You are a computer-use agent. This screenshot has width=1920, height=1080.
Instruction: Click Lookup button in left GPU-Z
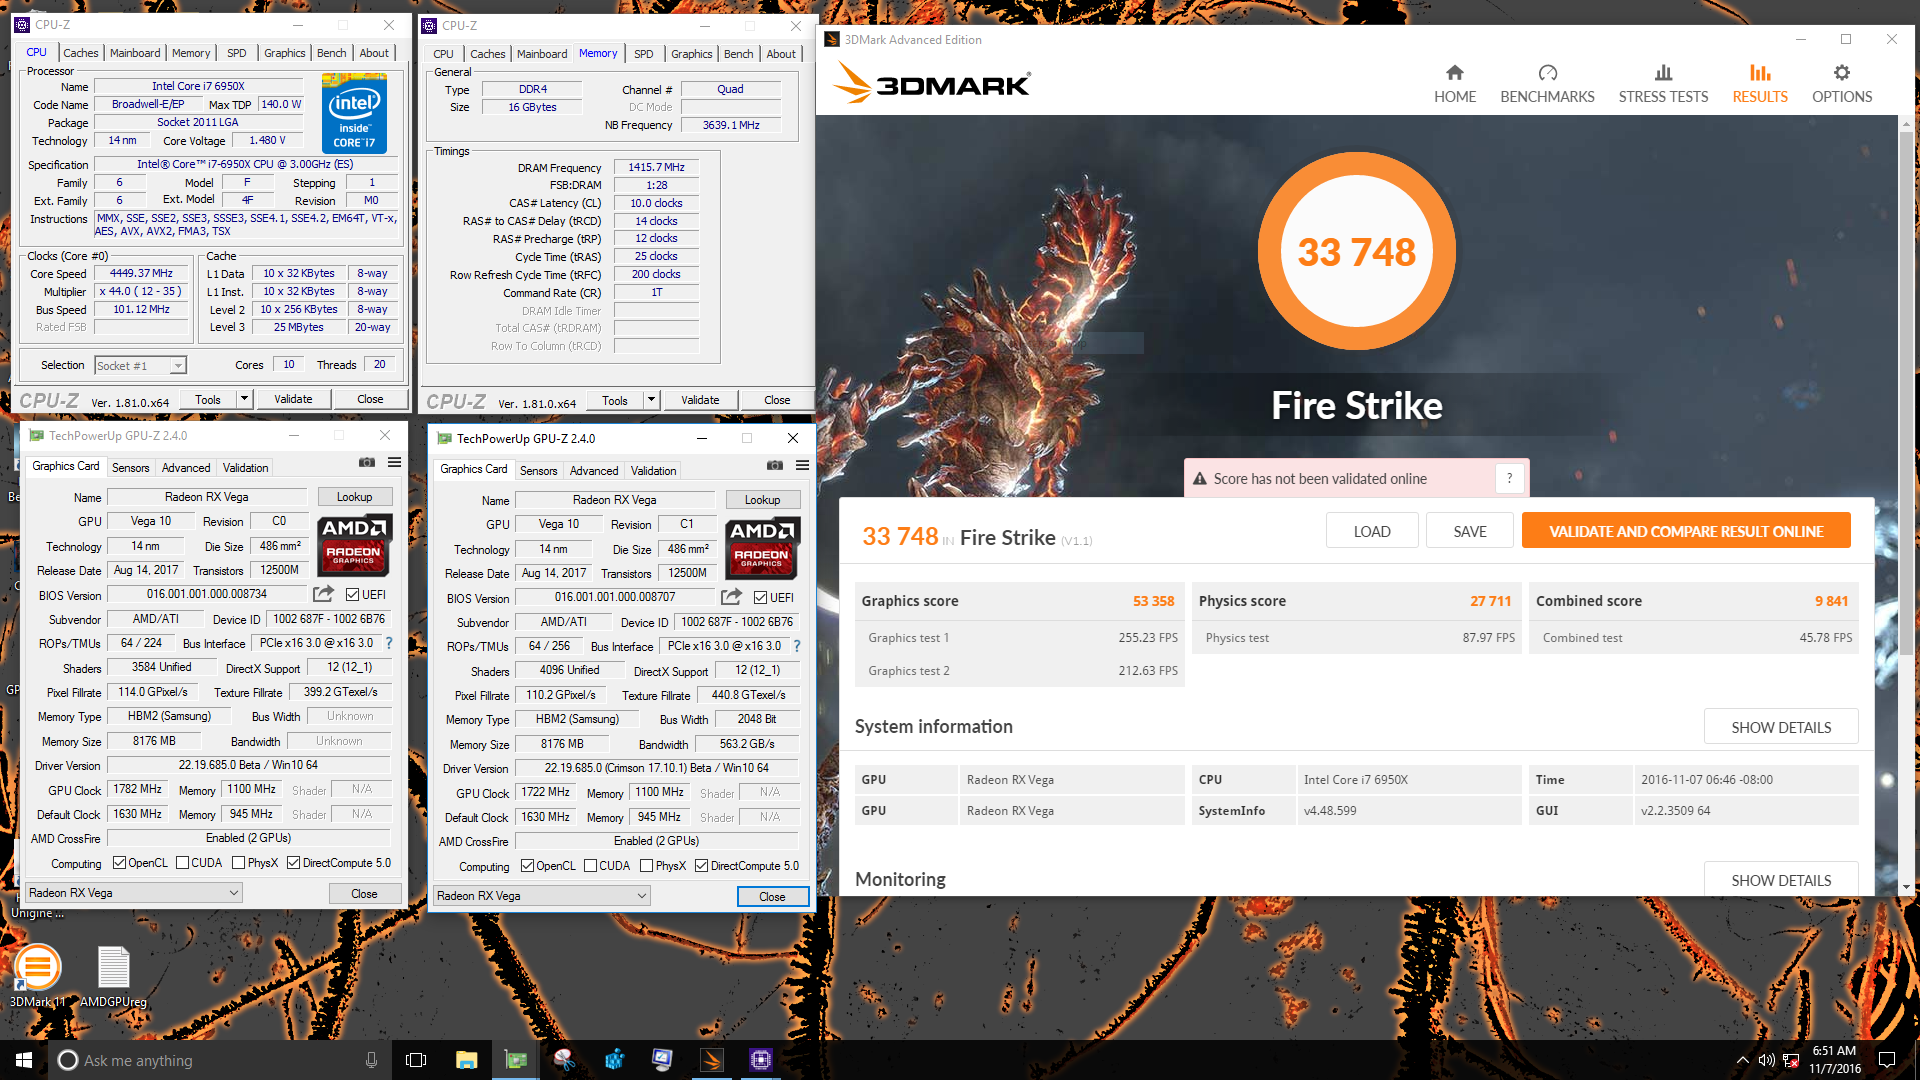point(354,496)
